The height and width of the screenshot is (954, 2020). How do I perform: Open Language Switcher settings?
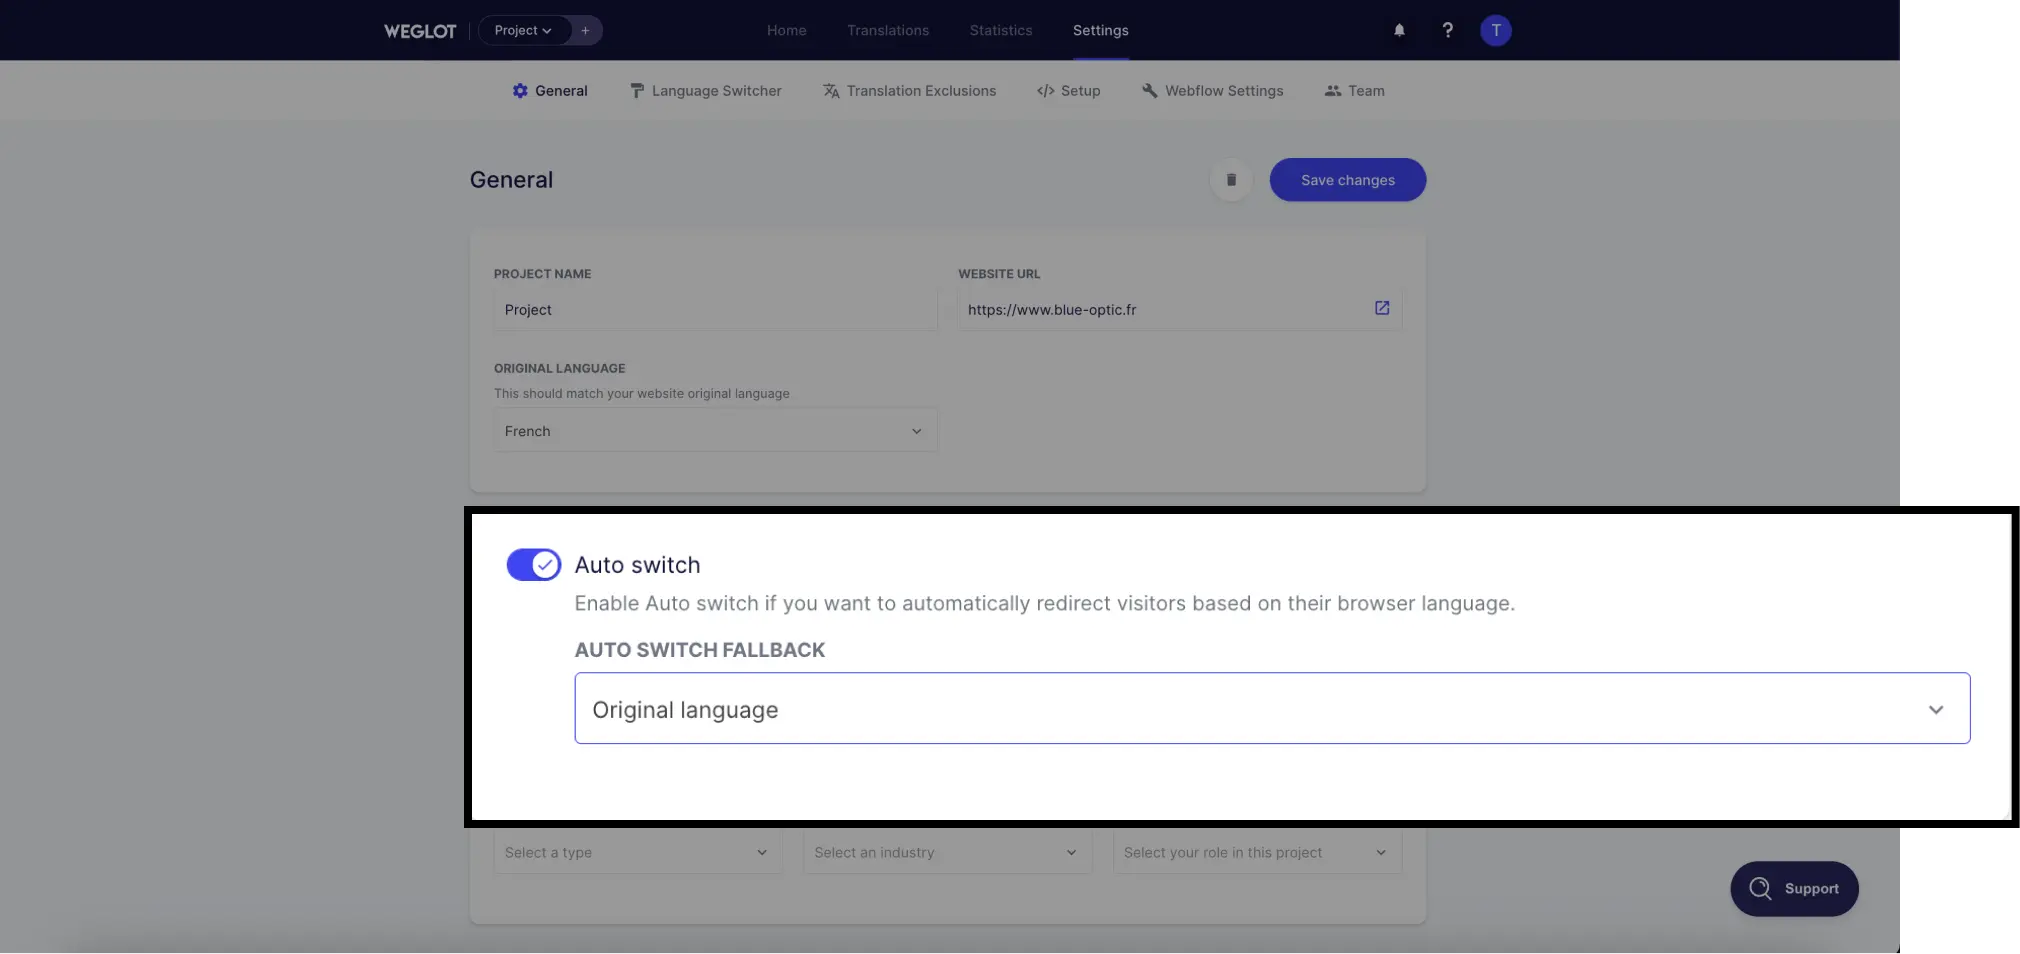706,91
